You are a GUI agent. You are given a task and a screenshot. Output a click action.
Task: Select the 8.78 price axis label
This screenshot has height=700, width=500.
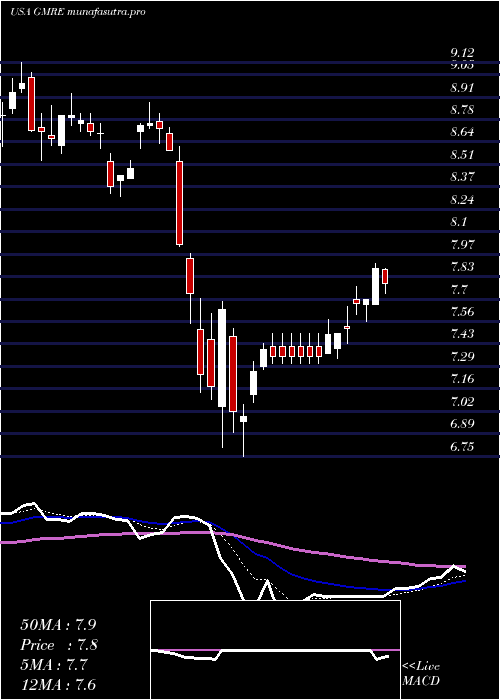point(462,110)
